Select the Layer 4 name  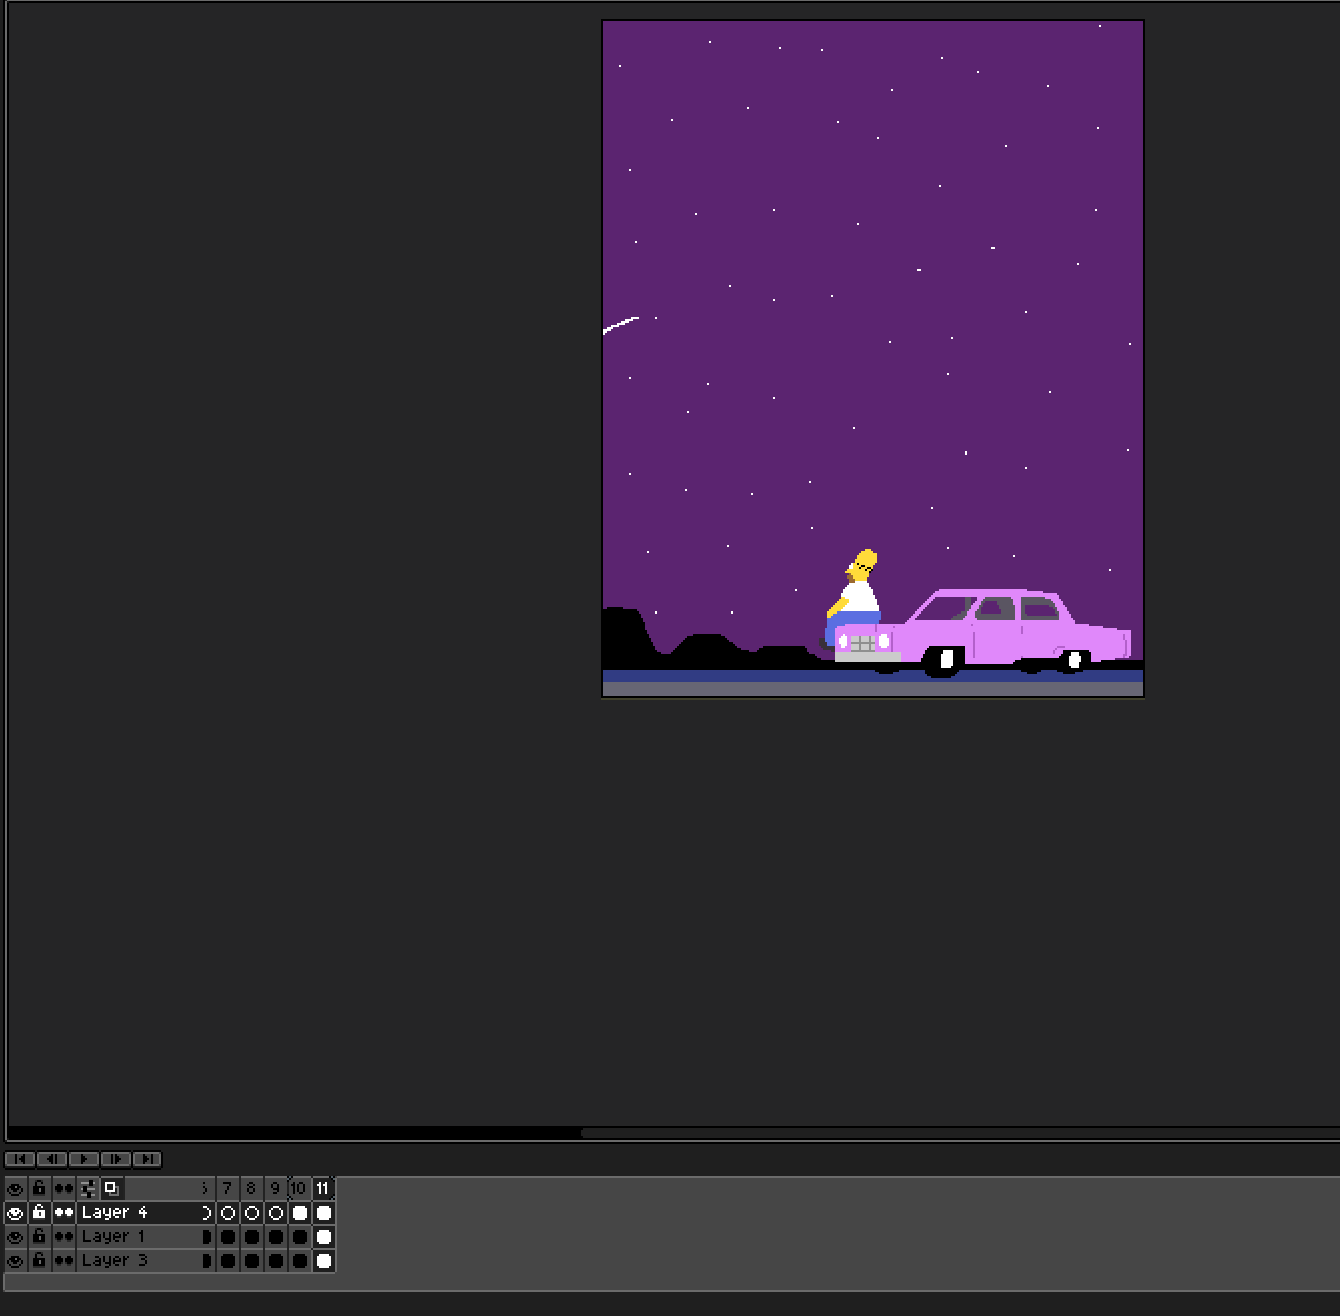pos(115,1212)
